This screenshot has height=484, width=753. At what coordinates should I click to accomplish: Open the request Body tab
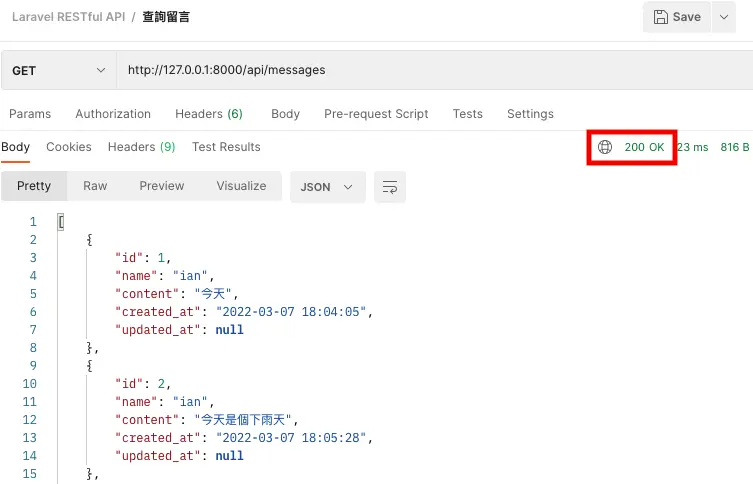285,114
